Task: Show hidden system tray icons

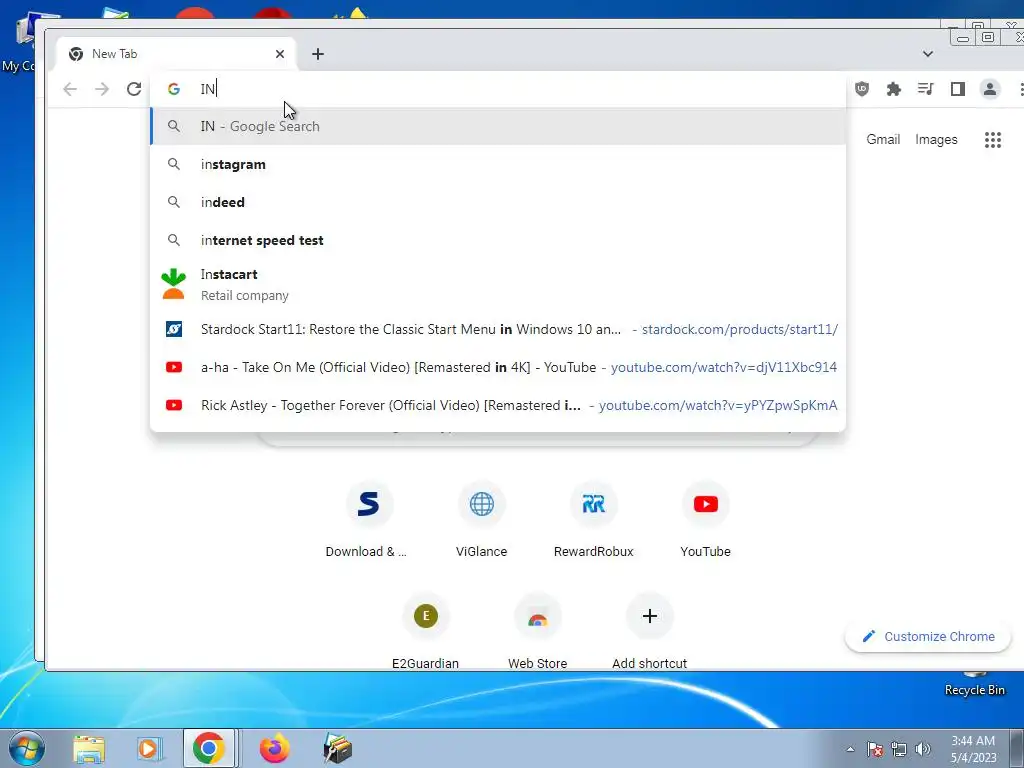Action: [850, 749]
